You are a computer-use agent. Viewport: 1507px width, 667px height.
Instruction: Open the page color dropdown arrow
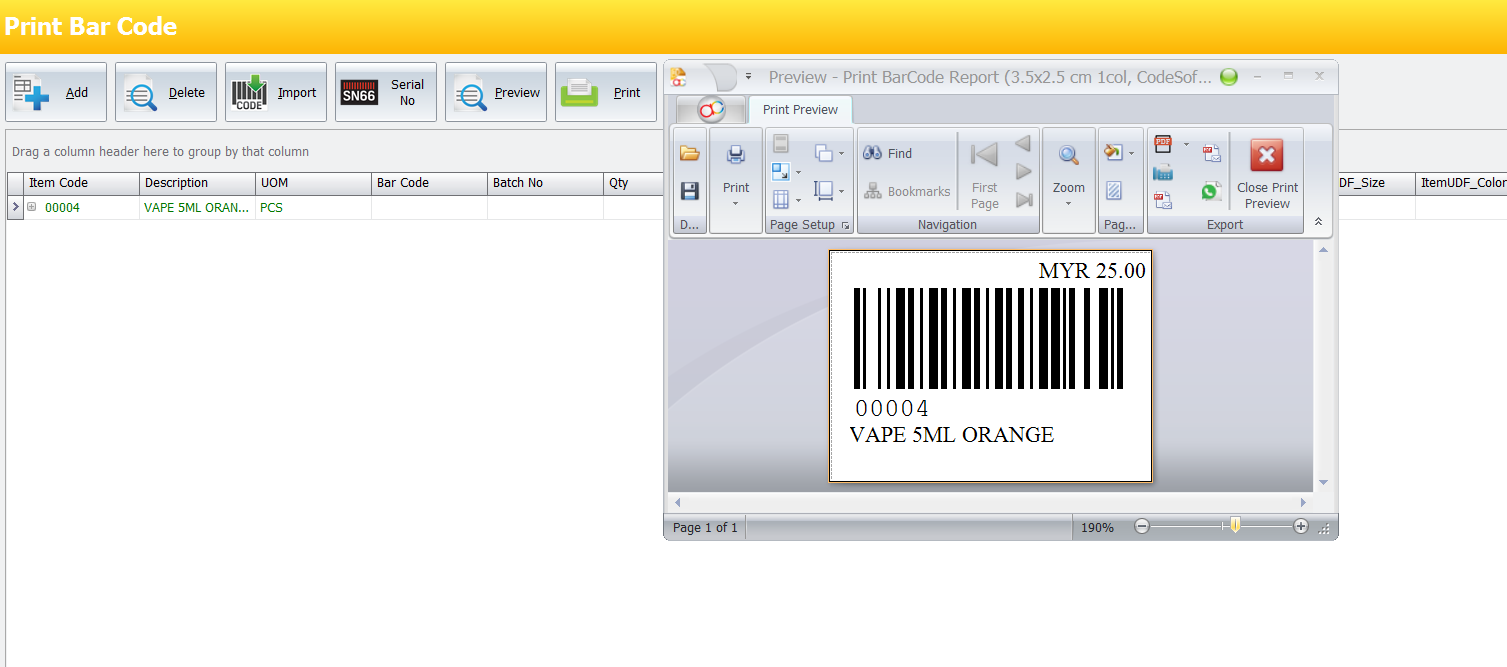[x=1131, y=154]
